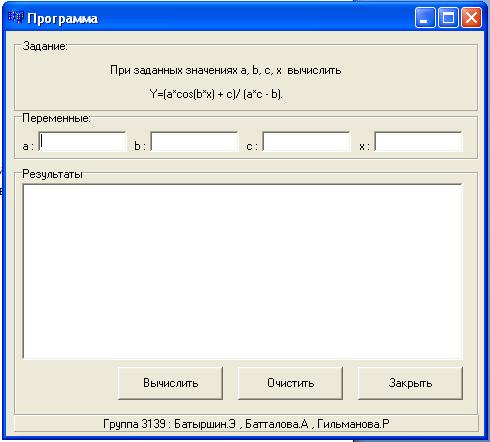Viewport: 490px width, 442px height.
Task: Focus the input field for variable b
Action: pos(195,141)
